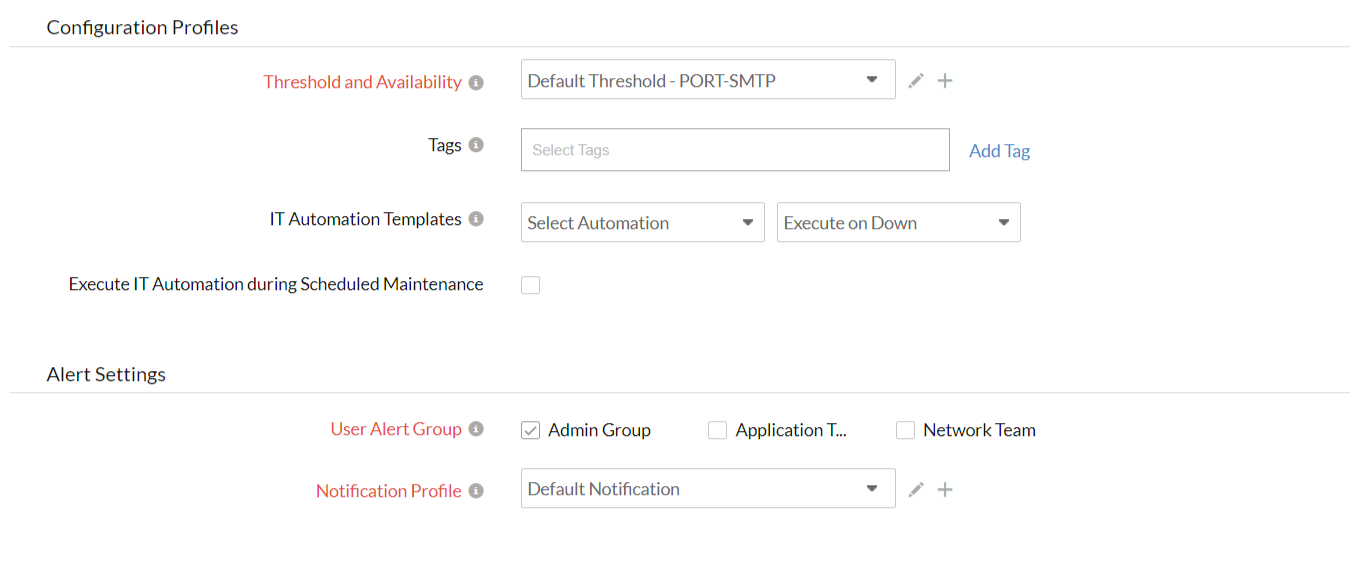Viewport: 1350px width, 562px height.
Task: Show info icon for Notification Profile
Action: pyautogui.click(x=476, y=491)
